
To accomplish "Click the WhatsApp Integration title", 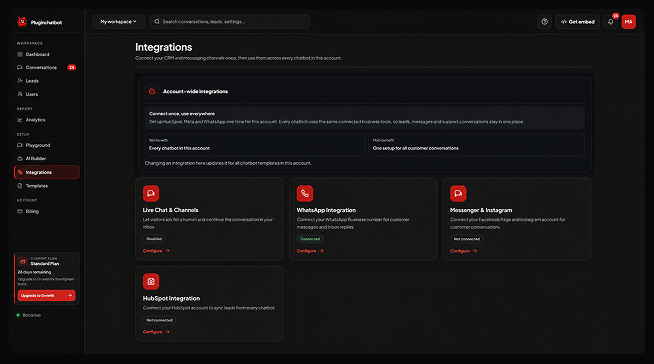I will click(x=326, y=210).
